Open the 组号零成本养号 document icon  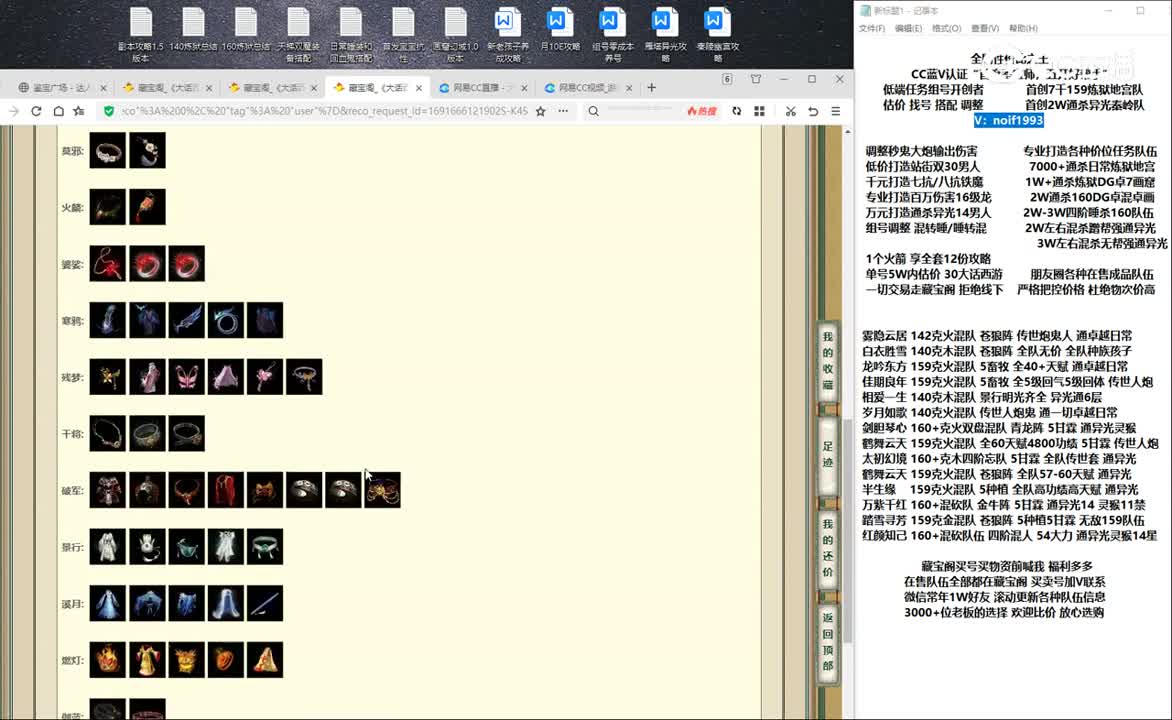pyautogui.click(x=612, y=34)
